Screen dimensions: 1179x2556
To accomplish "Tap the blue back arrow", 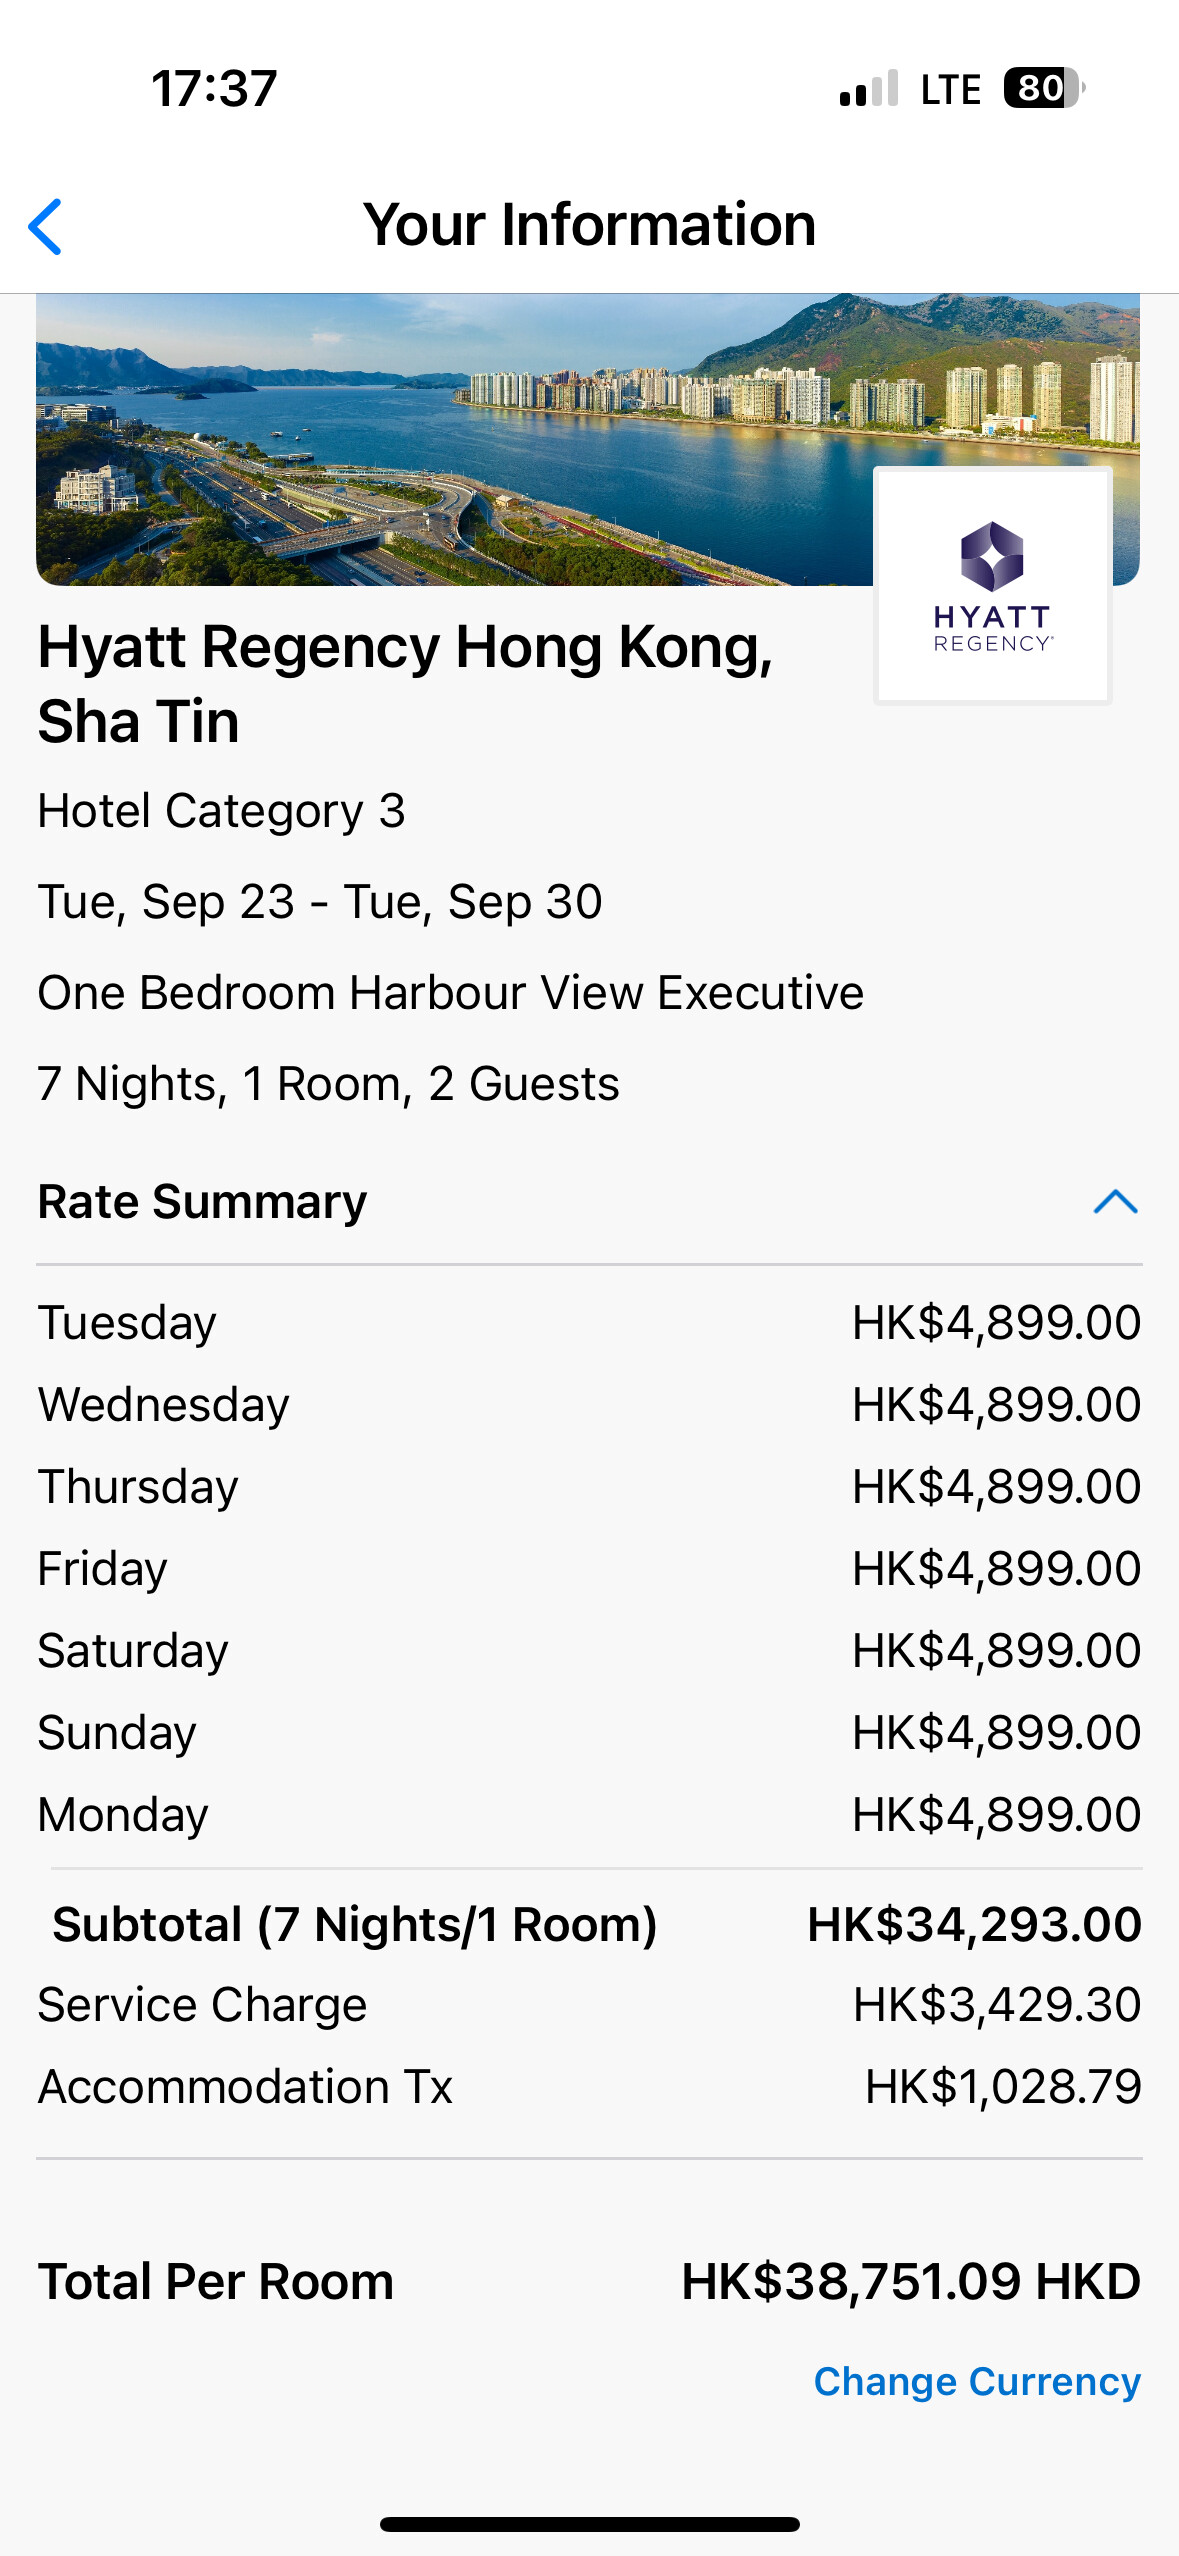I will click(x=46, y=226).
